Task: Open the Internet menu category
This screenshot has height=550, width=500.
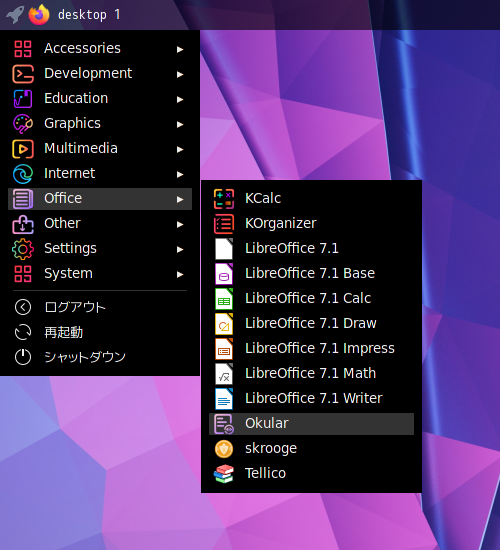Action: point(100,174)
